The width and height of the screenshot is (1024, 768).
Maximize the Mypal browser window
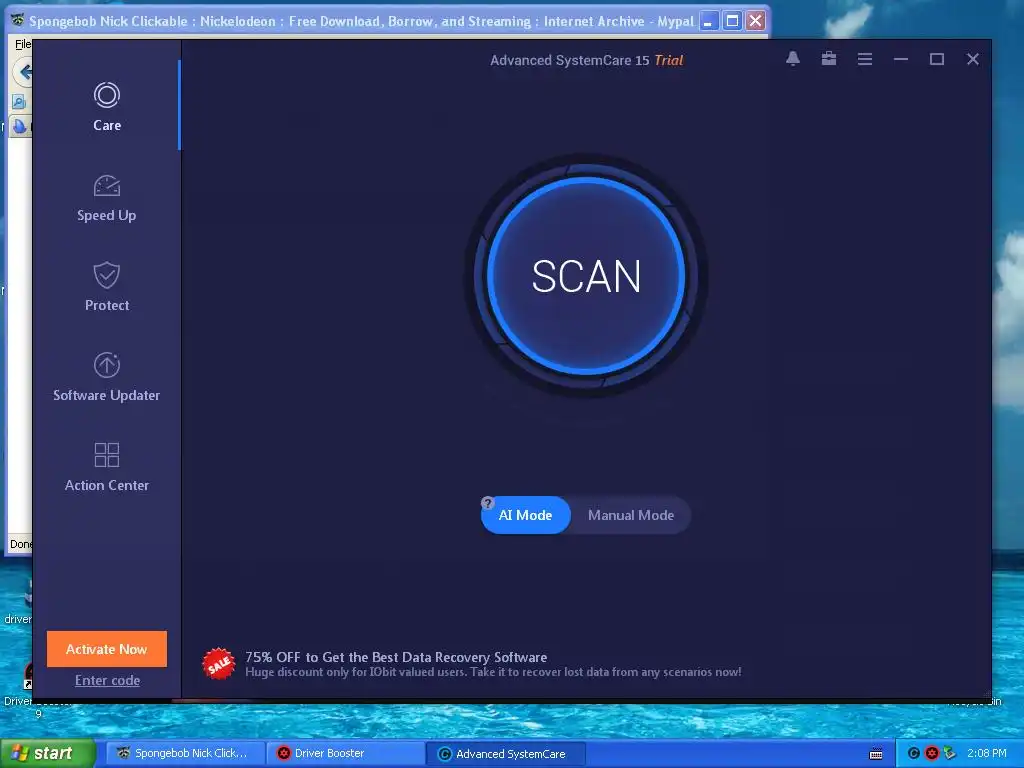pos(732,21)
